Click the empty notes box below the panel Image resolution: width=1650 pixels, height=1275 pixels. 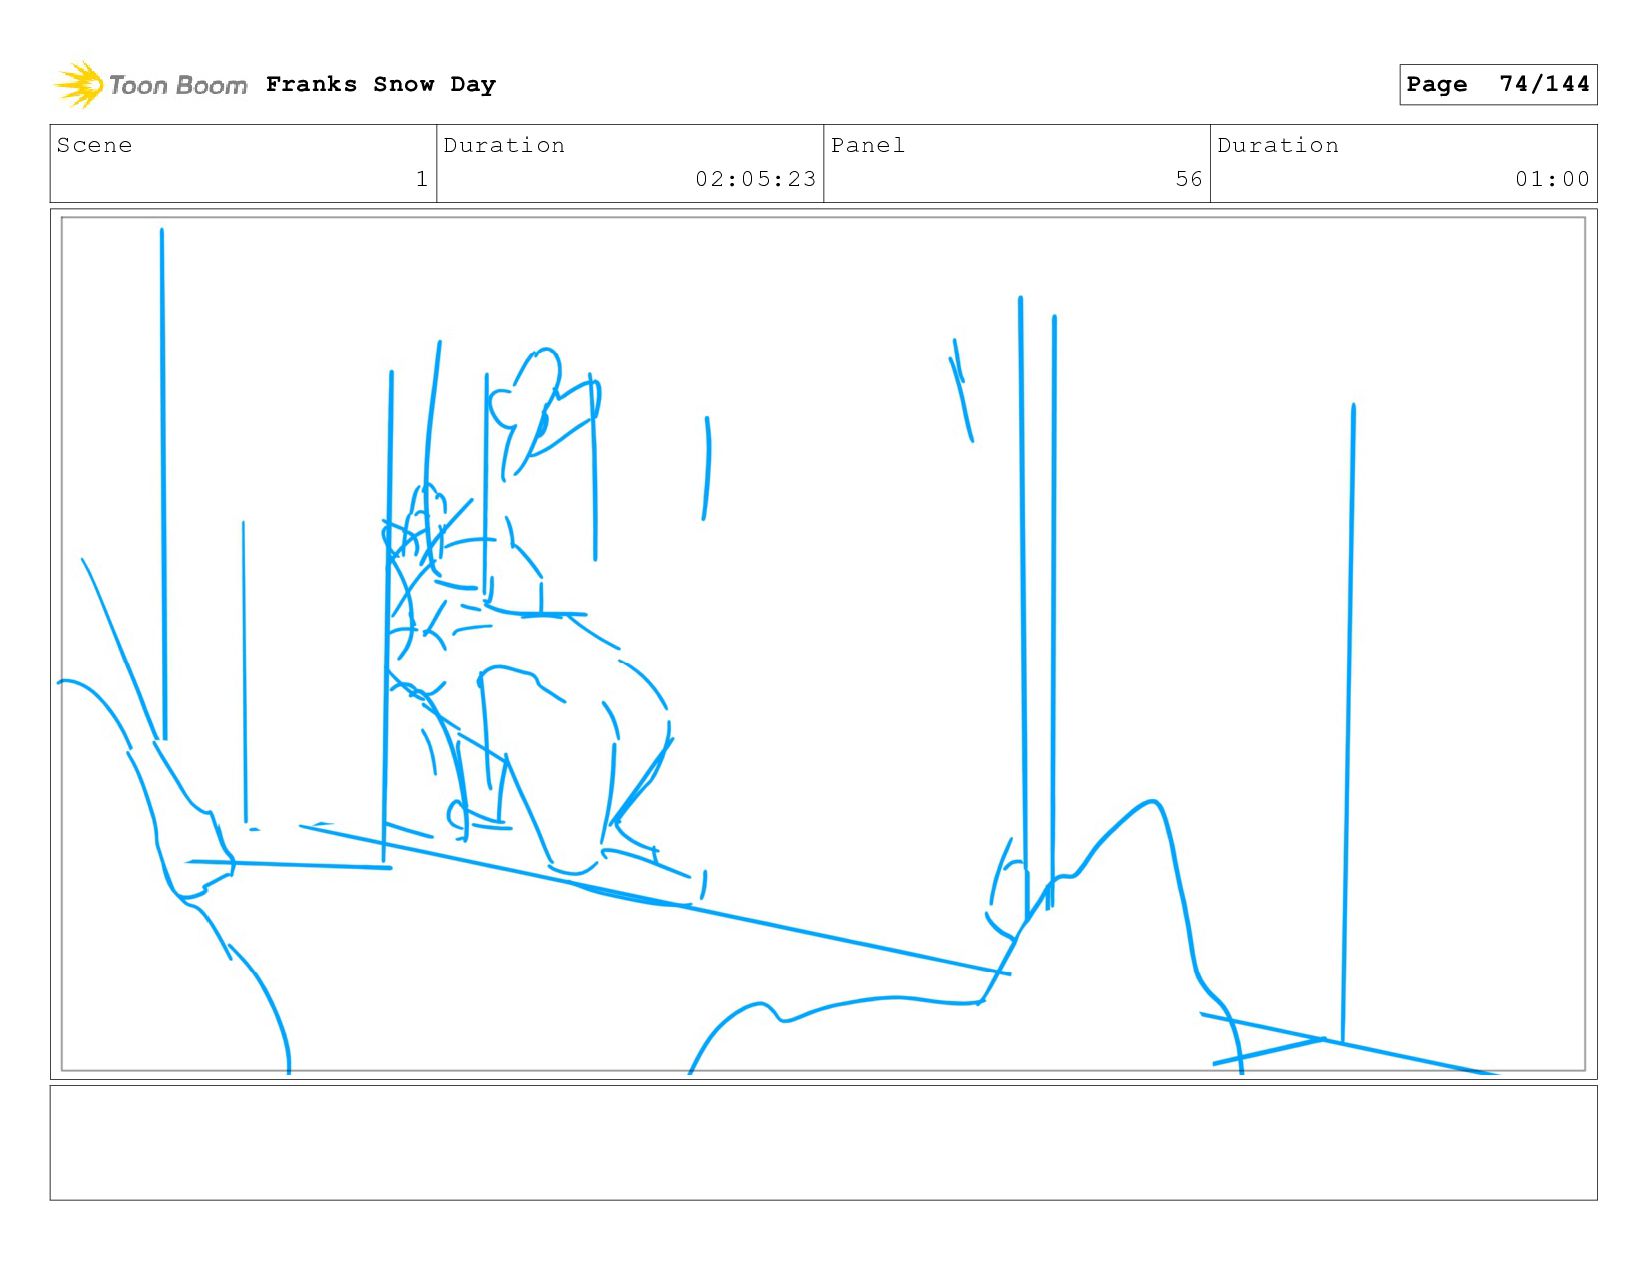[x=823, y=1143]
